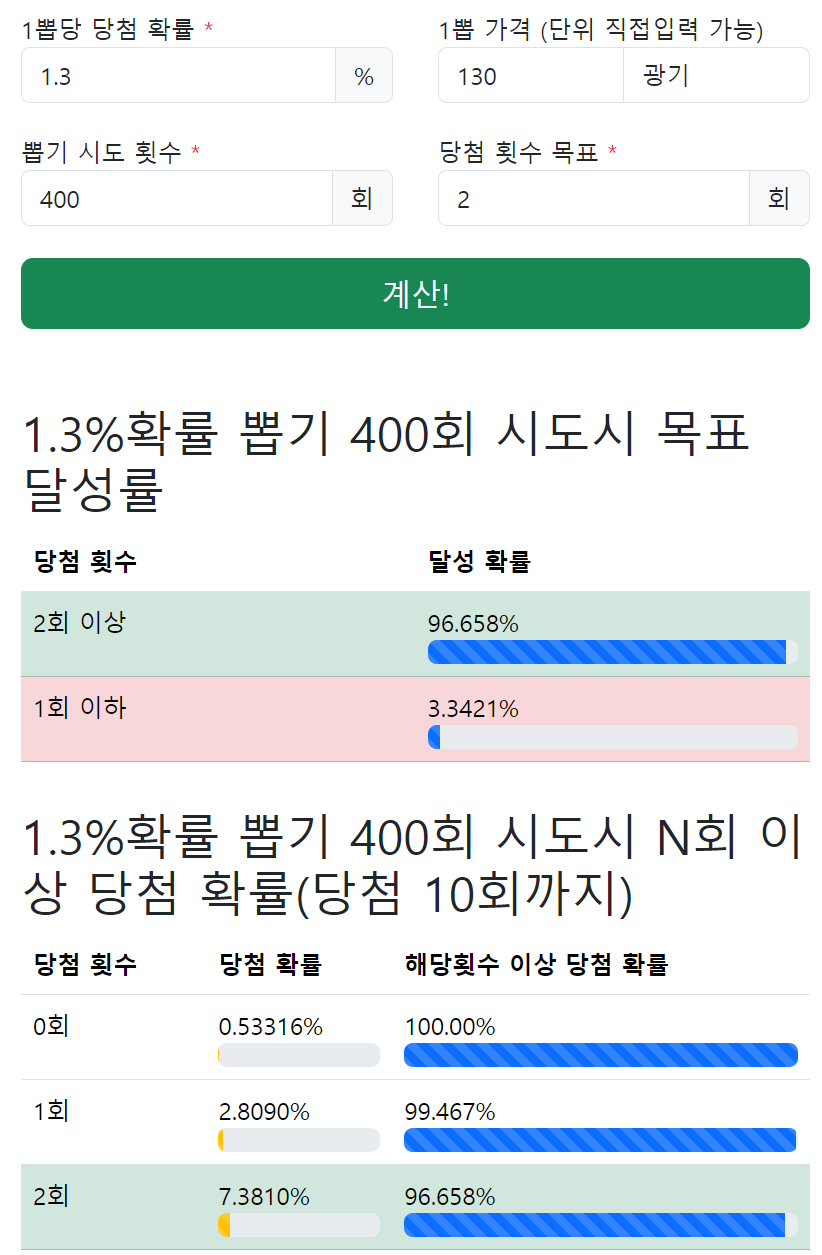Focus the 1뽑 가격 field showing 130
This screenshot has width=822, height=1255.
[x=530, y=76]
